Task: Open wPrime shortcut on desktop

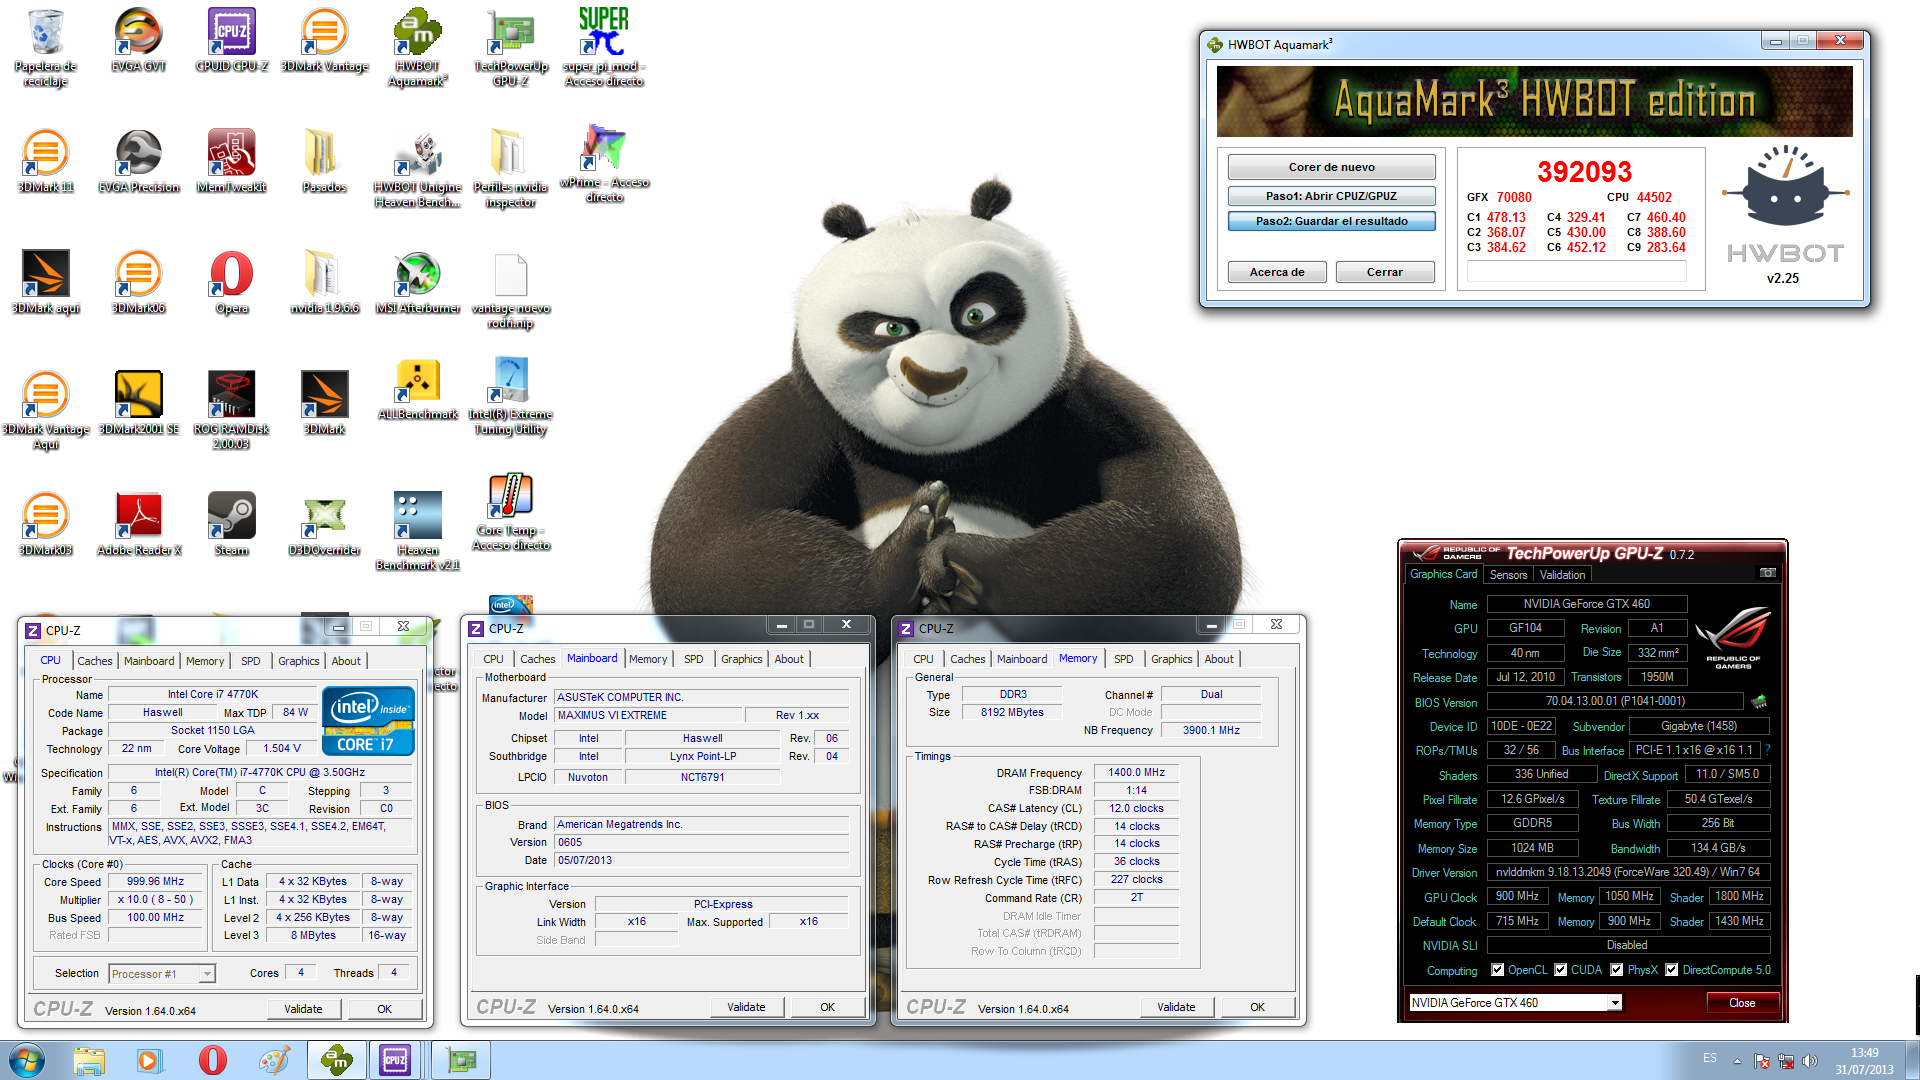Action: coord(604,163)
